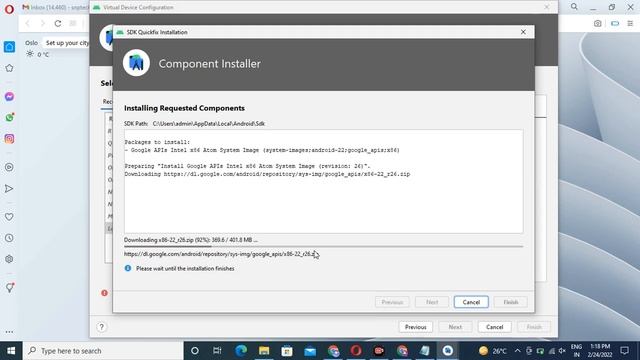Click Next in the SDK Quickfix dialog
640x360 pixels.
coord(432,302)
